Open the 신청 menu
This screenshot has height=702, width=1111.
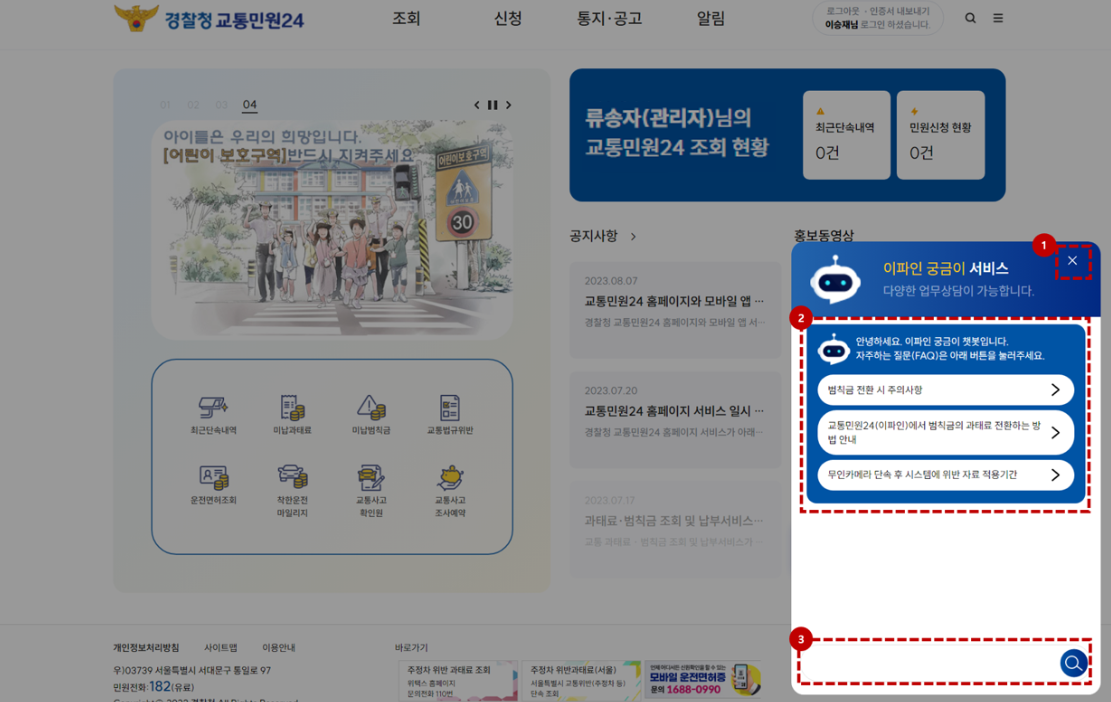[507, 18]
